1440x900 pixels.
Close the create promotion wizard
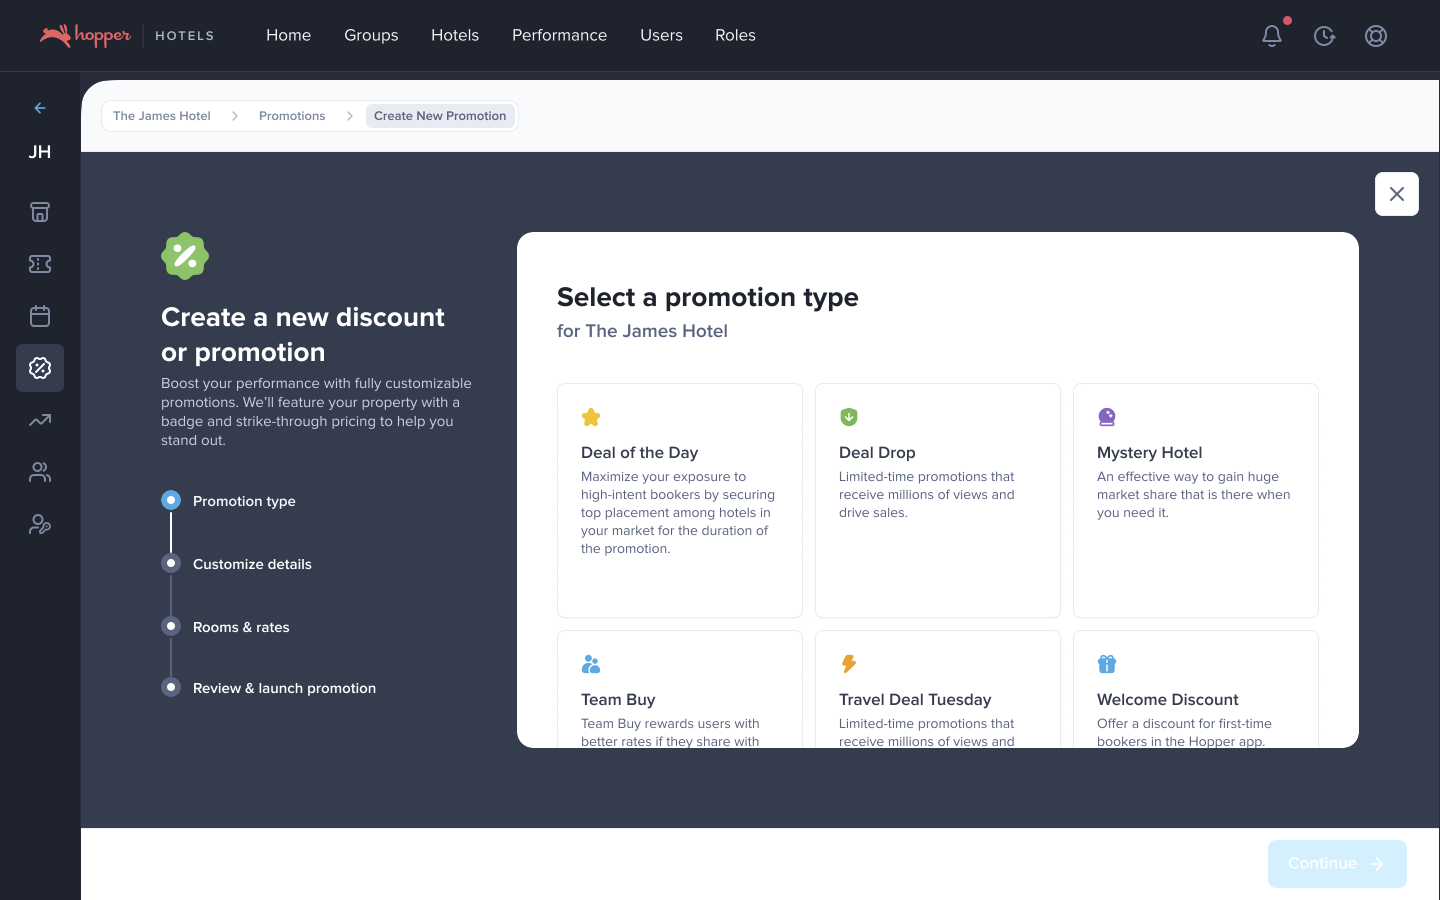click(1396, 194)
